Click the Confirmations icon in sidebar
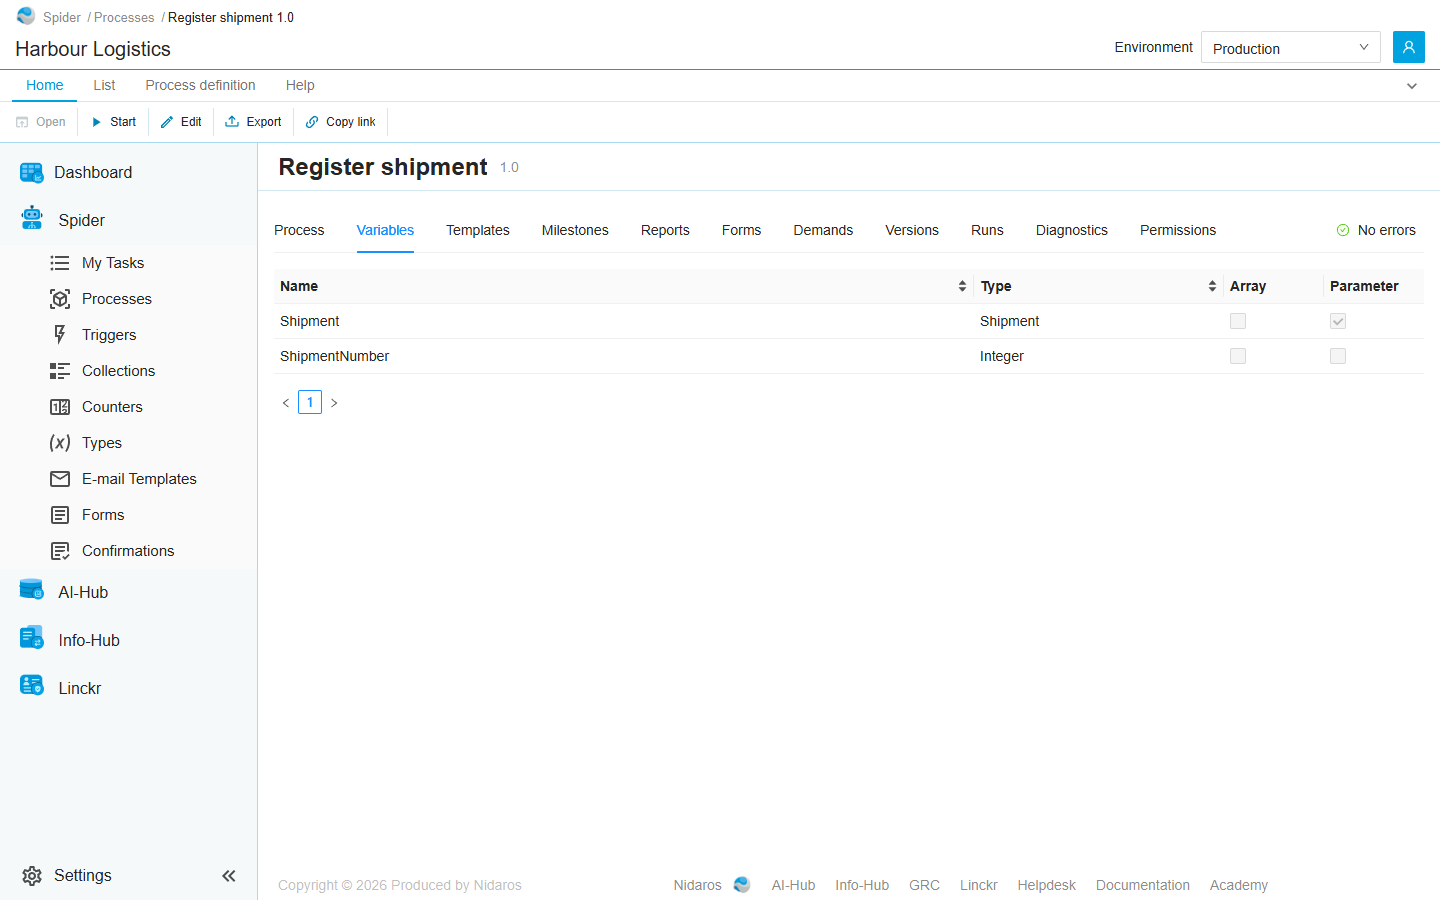The image size is (1440, 900). point(60,551)
